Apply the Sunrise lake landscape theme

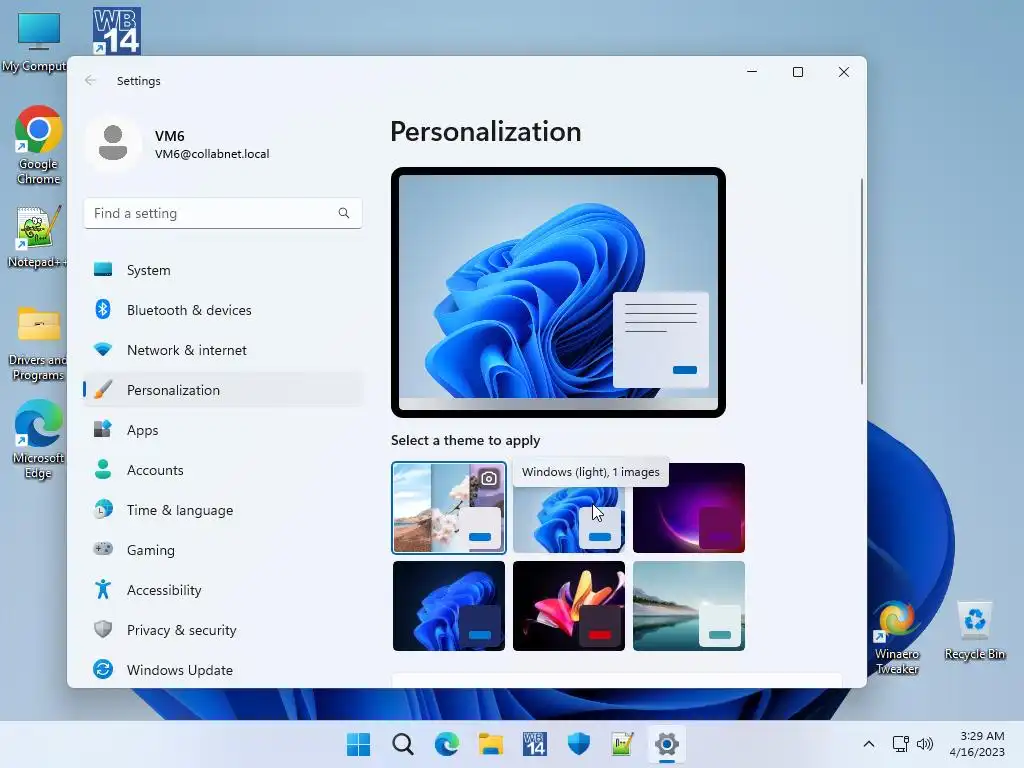[689, 606]
